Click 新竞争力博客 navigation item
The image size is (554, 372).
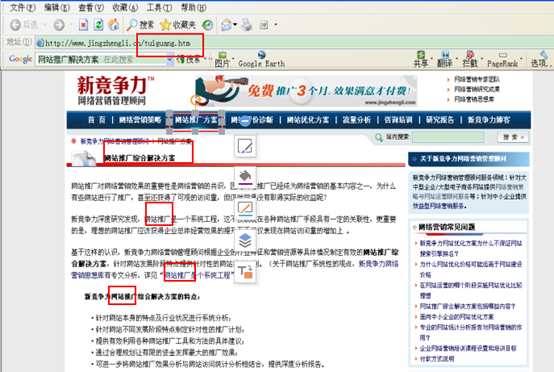(489, 120)
